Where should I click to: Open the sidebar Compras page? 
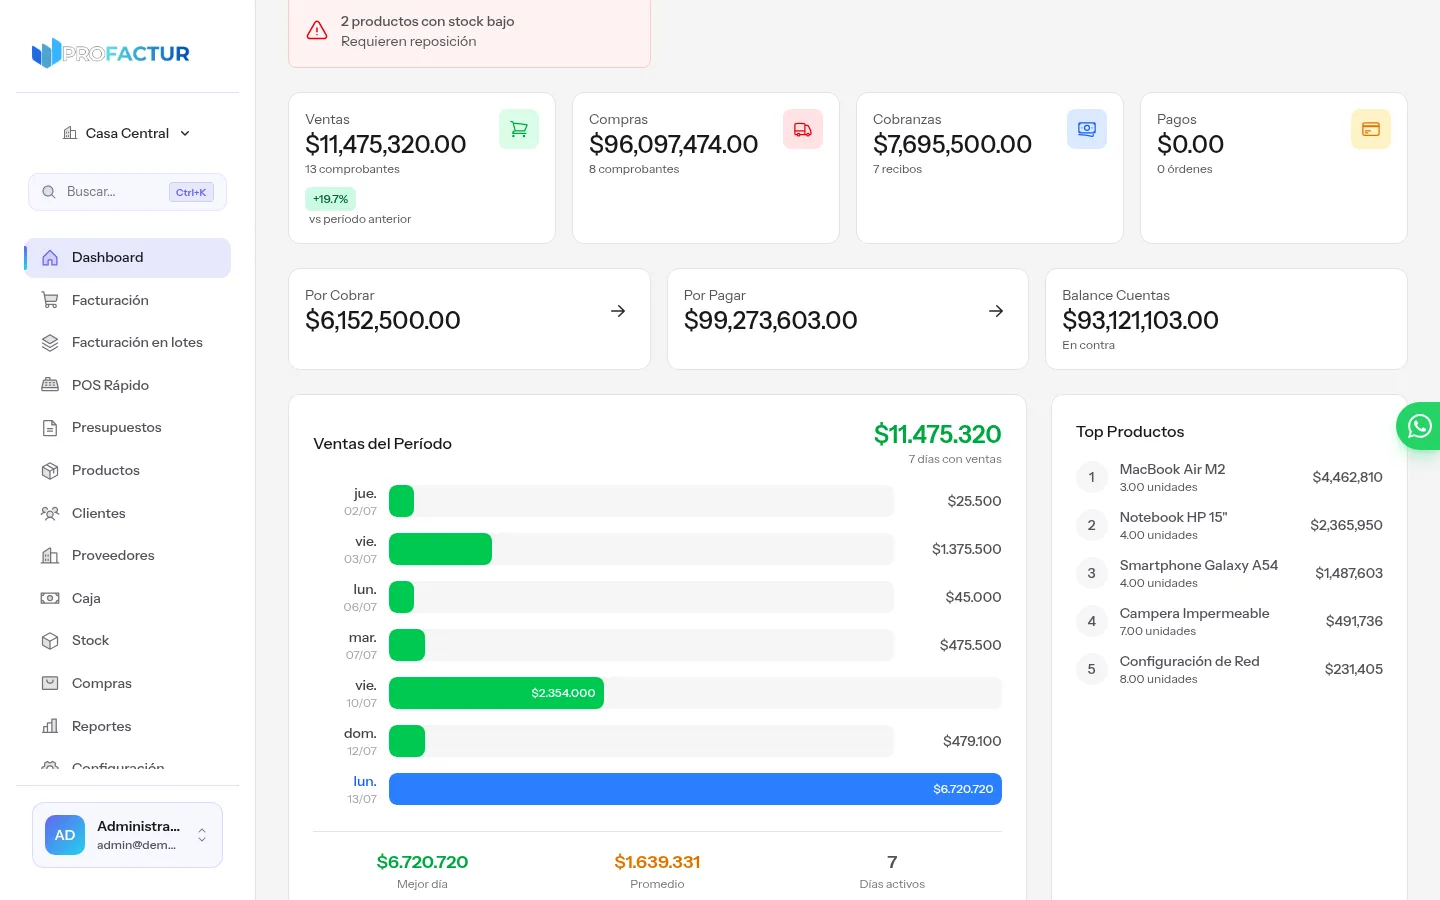tap(127, 683)
